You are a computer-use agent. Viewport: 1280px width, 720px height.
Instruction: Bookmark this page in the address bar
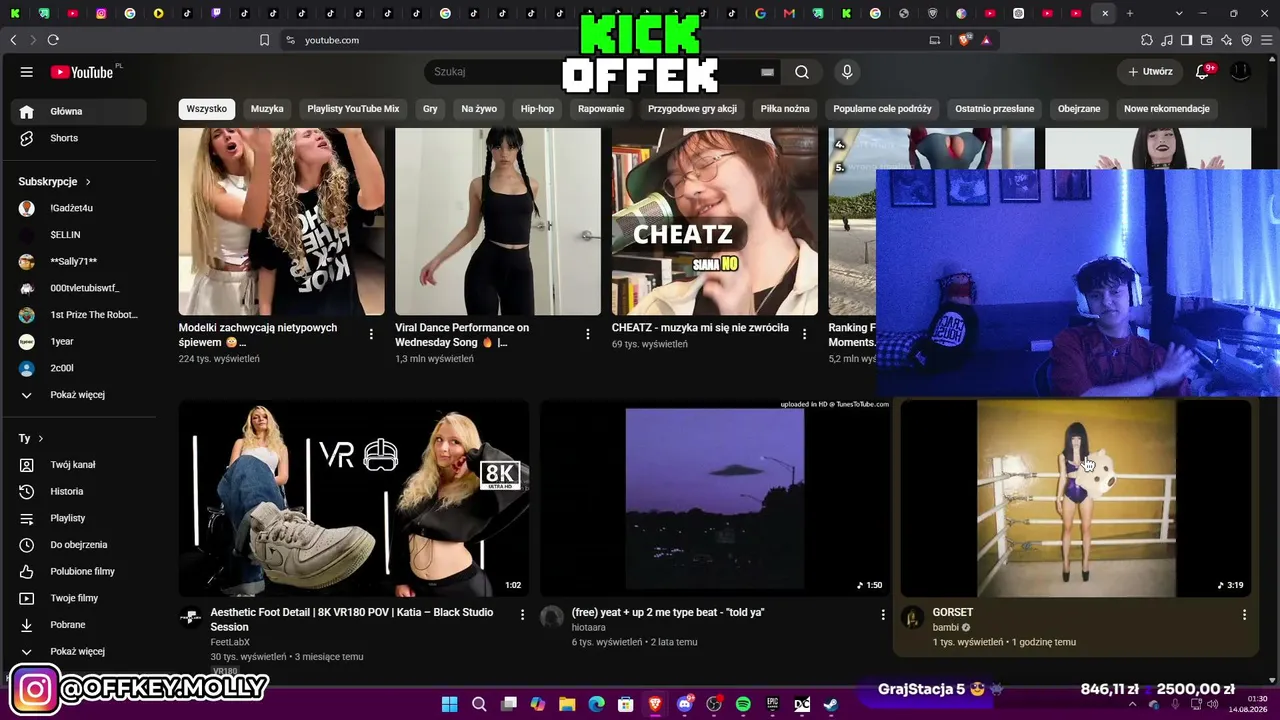[264, 40]
